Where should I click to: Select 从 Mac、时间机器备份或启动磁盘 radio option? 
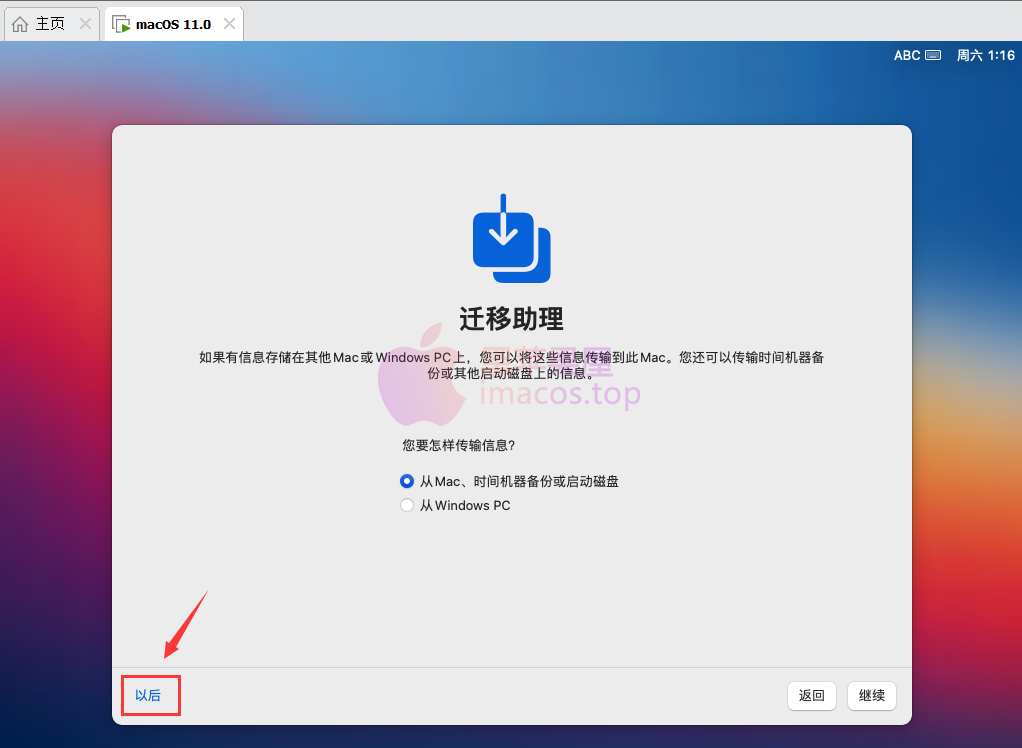(407, 482)
